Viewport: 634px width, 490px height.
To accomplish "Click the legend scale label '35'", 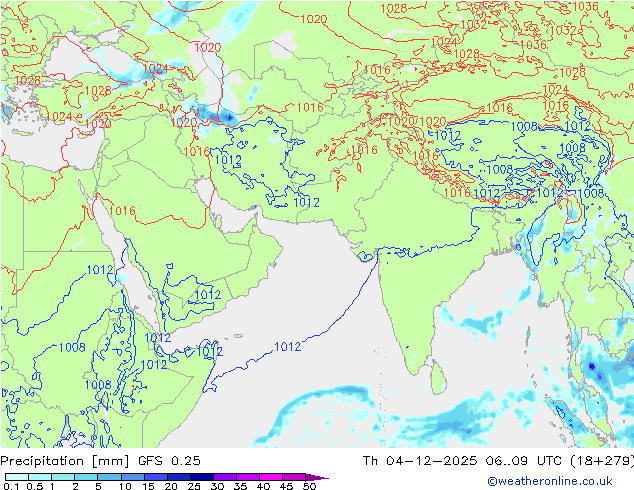I will click(240, 486).
